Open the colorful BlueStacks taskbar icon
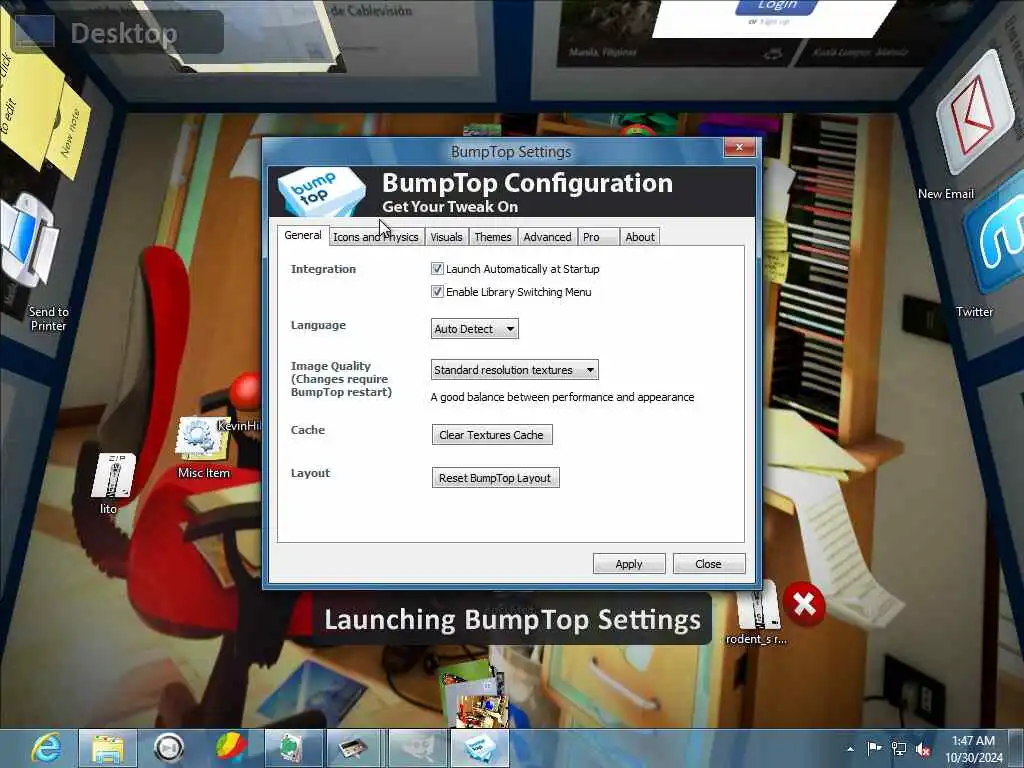The image size is (1024, 768). coord(231,748)
